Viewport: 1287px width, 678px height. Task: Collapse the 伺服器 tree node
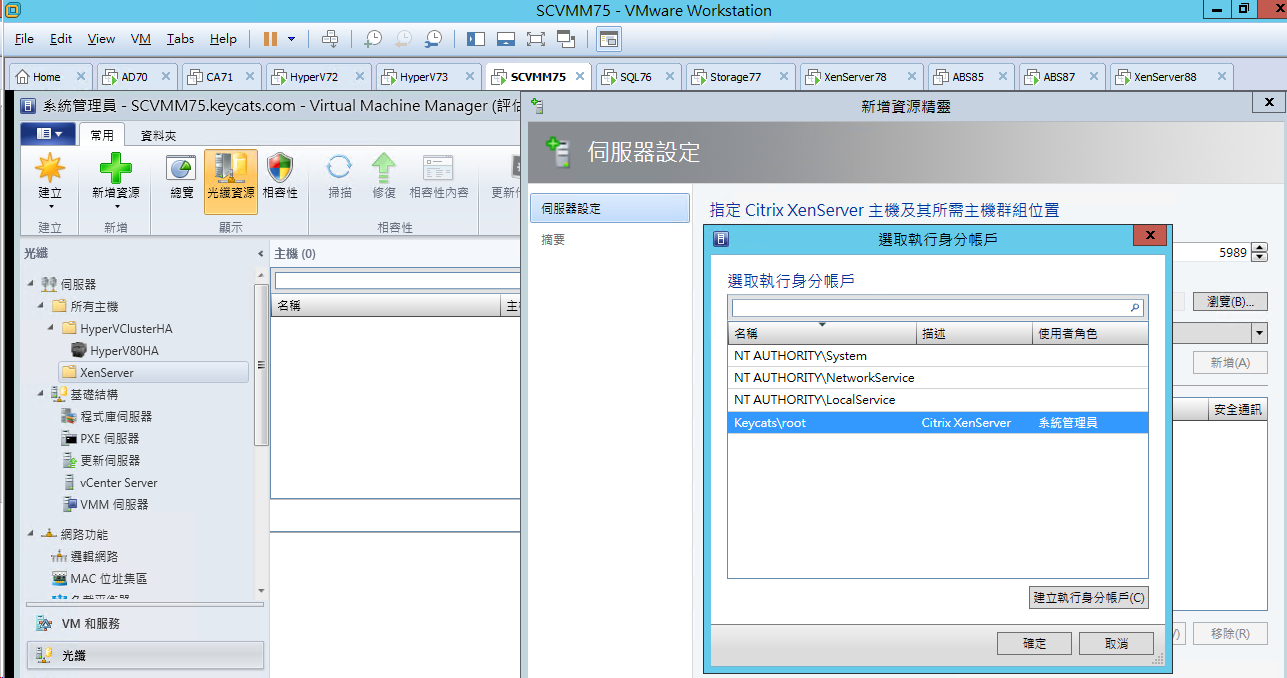(31, 285)
